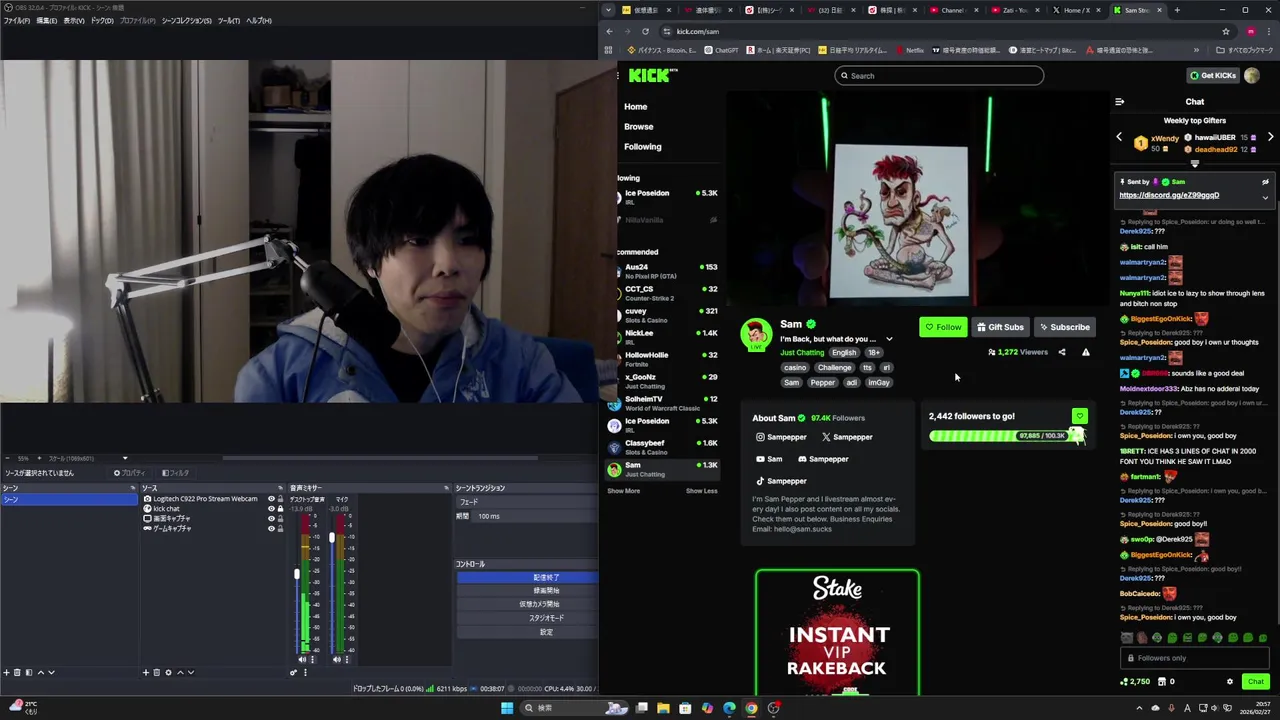Expand the pinned discord message chevron
Screen dimensions: 1280x720
pos(1265,197)
